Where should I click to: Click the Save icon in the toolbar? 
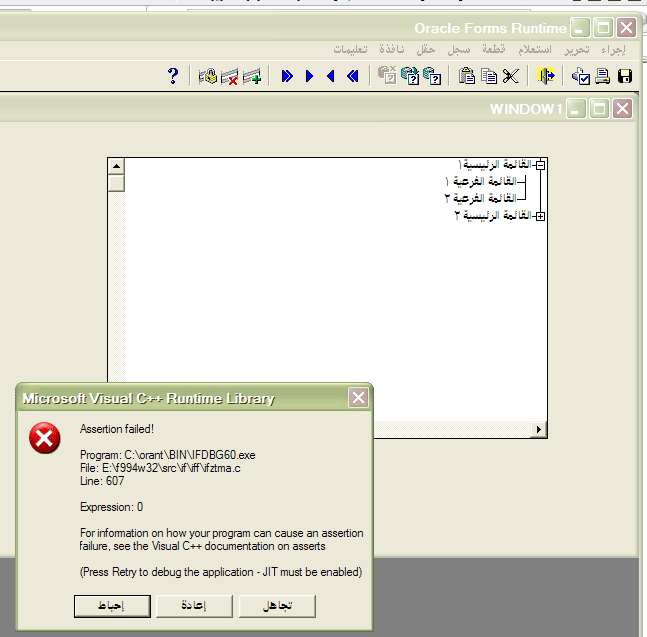tap(624, 76)
